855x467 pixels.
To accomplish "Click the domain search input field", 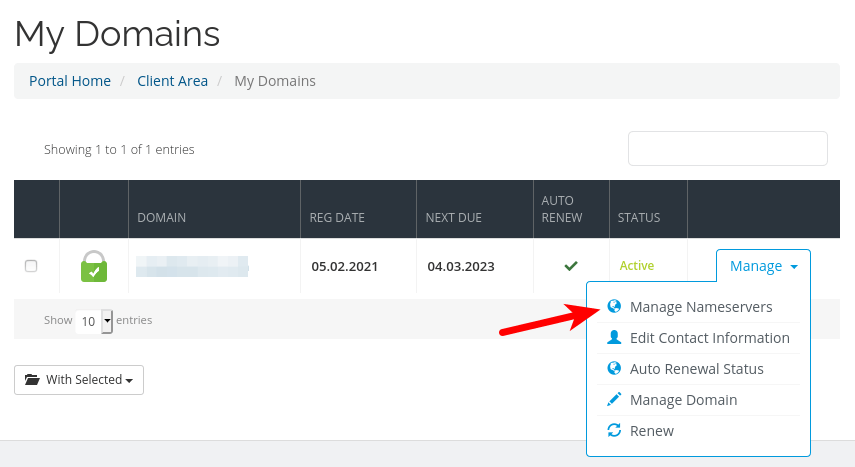I will (x=727, y=148).
